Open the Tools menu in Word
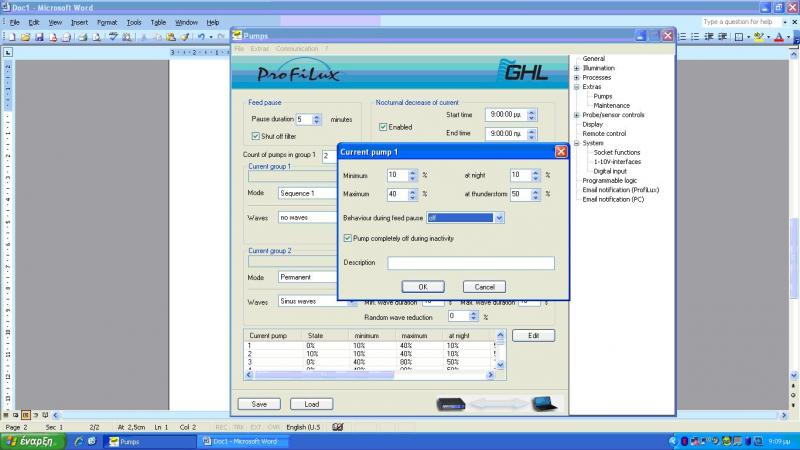The height and width of the screenshot is (450, 800). 134,22
